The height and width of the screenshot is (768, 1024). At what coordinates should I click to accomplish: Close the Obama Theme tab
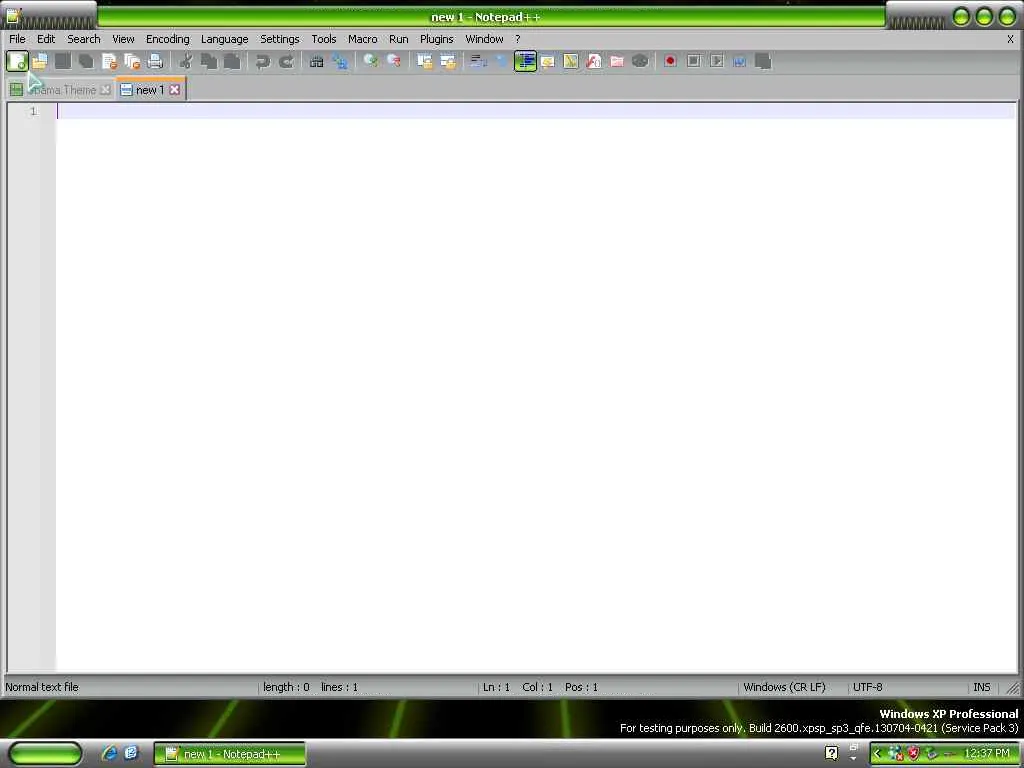[105, 90]
